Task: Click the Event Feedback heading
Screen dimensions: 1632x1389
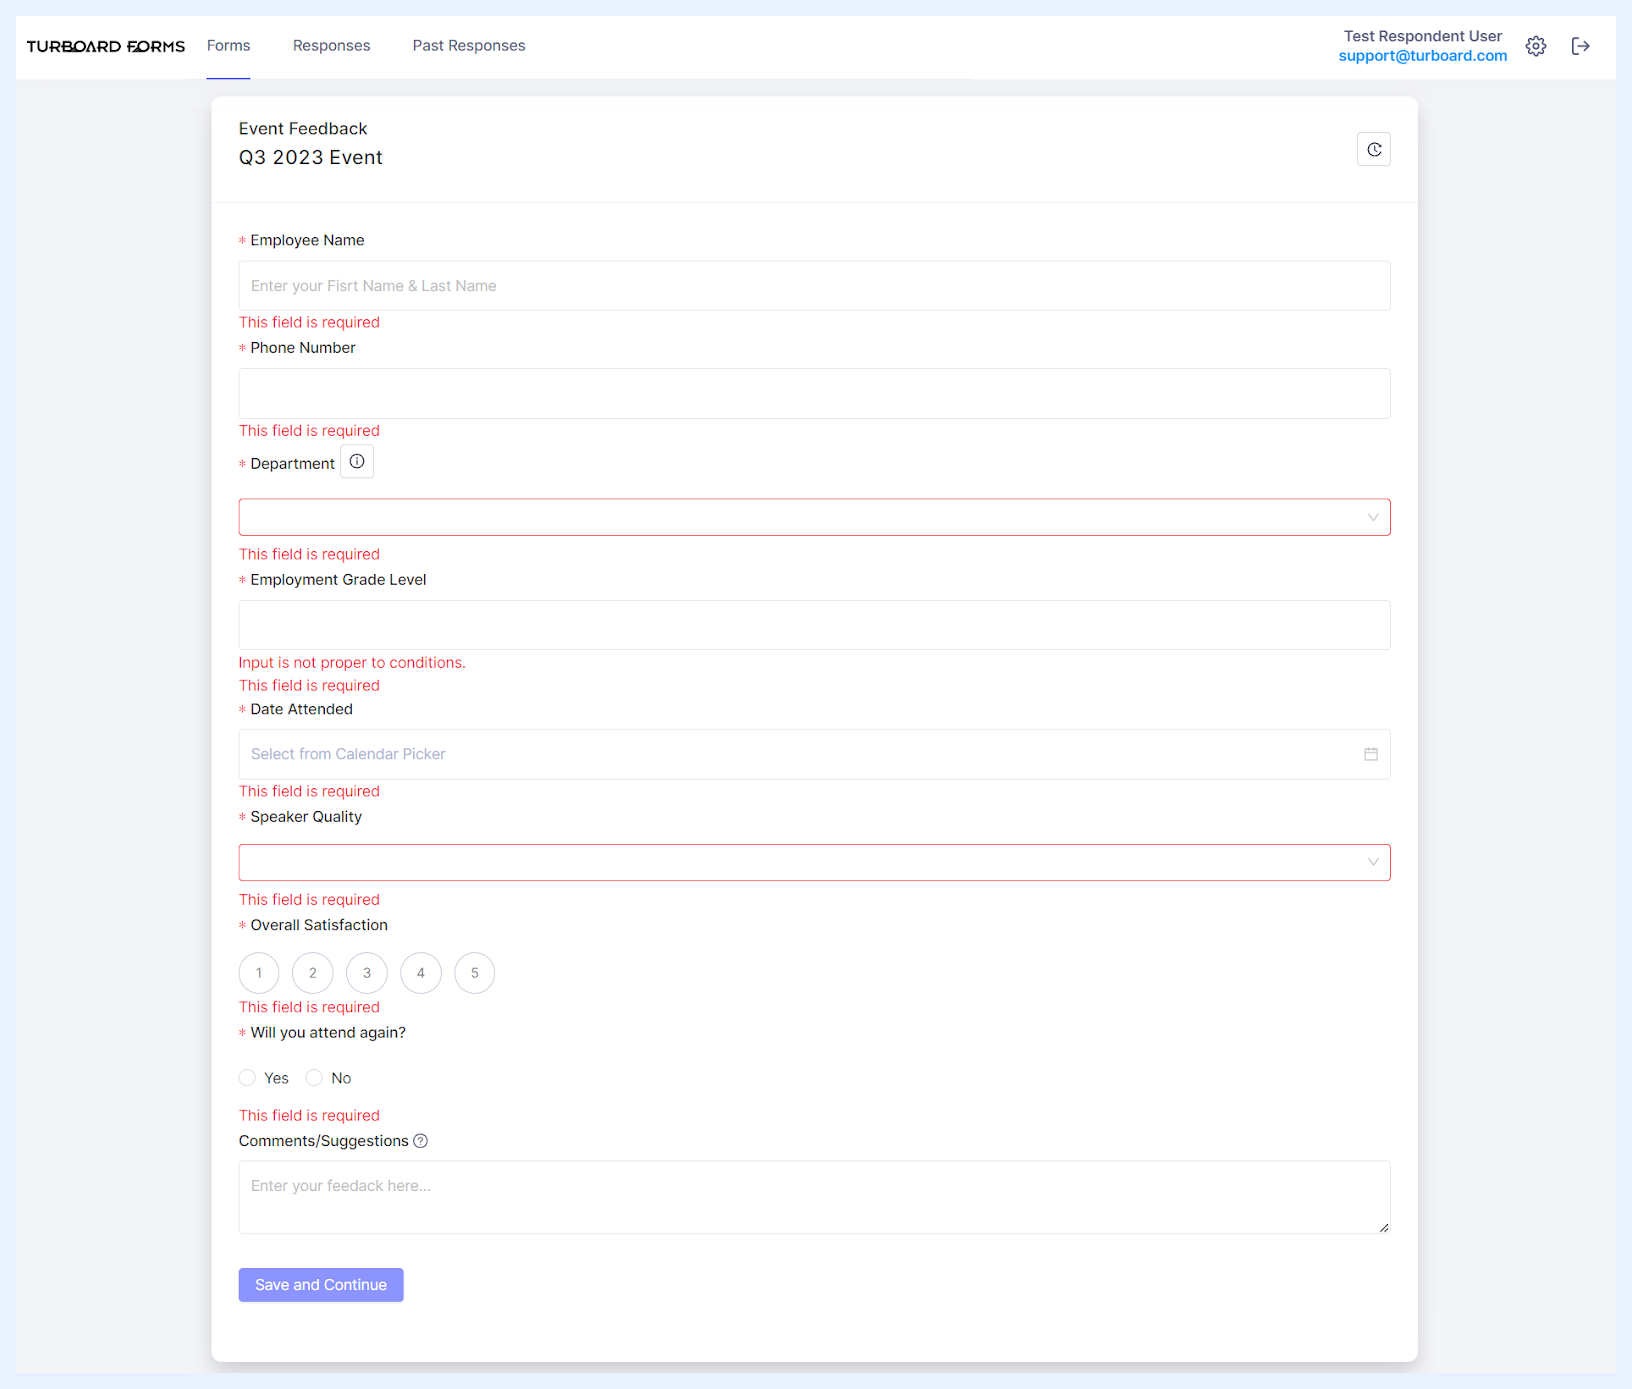Action: point(303,129)
